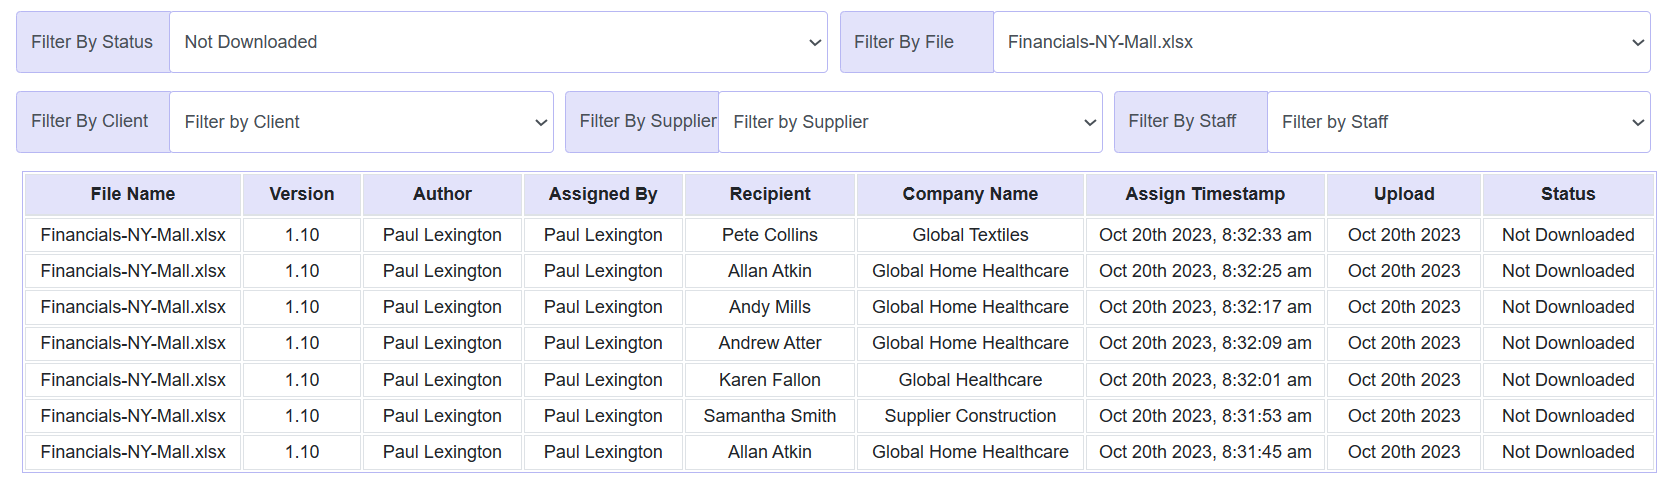Select the Global Textiles company cell
This screenshot has width=1669, height=485.
(970, 235)
